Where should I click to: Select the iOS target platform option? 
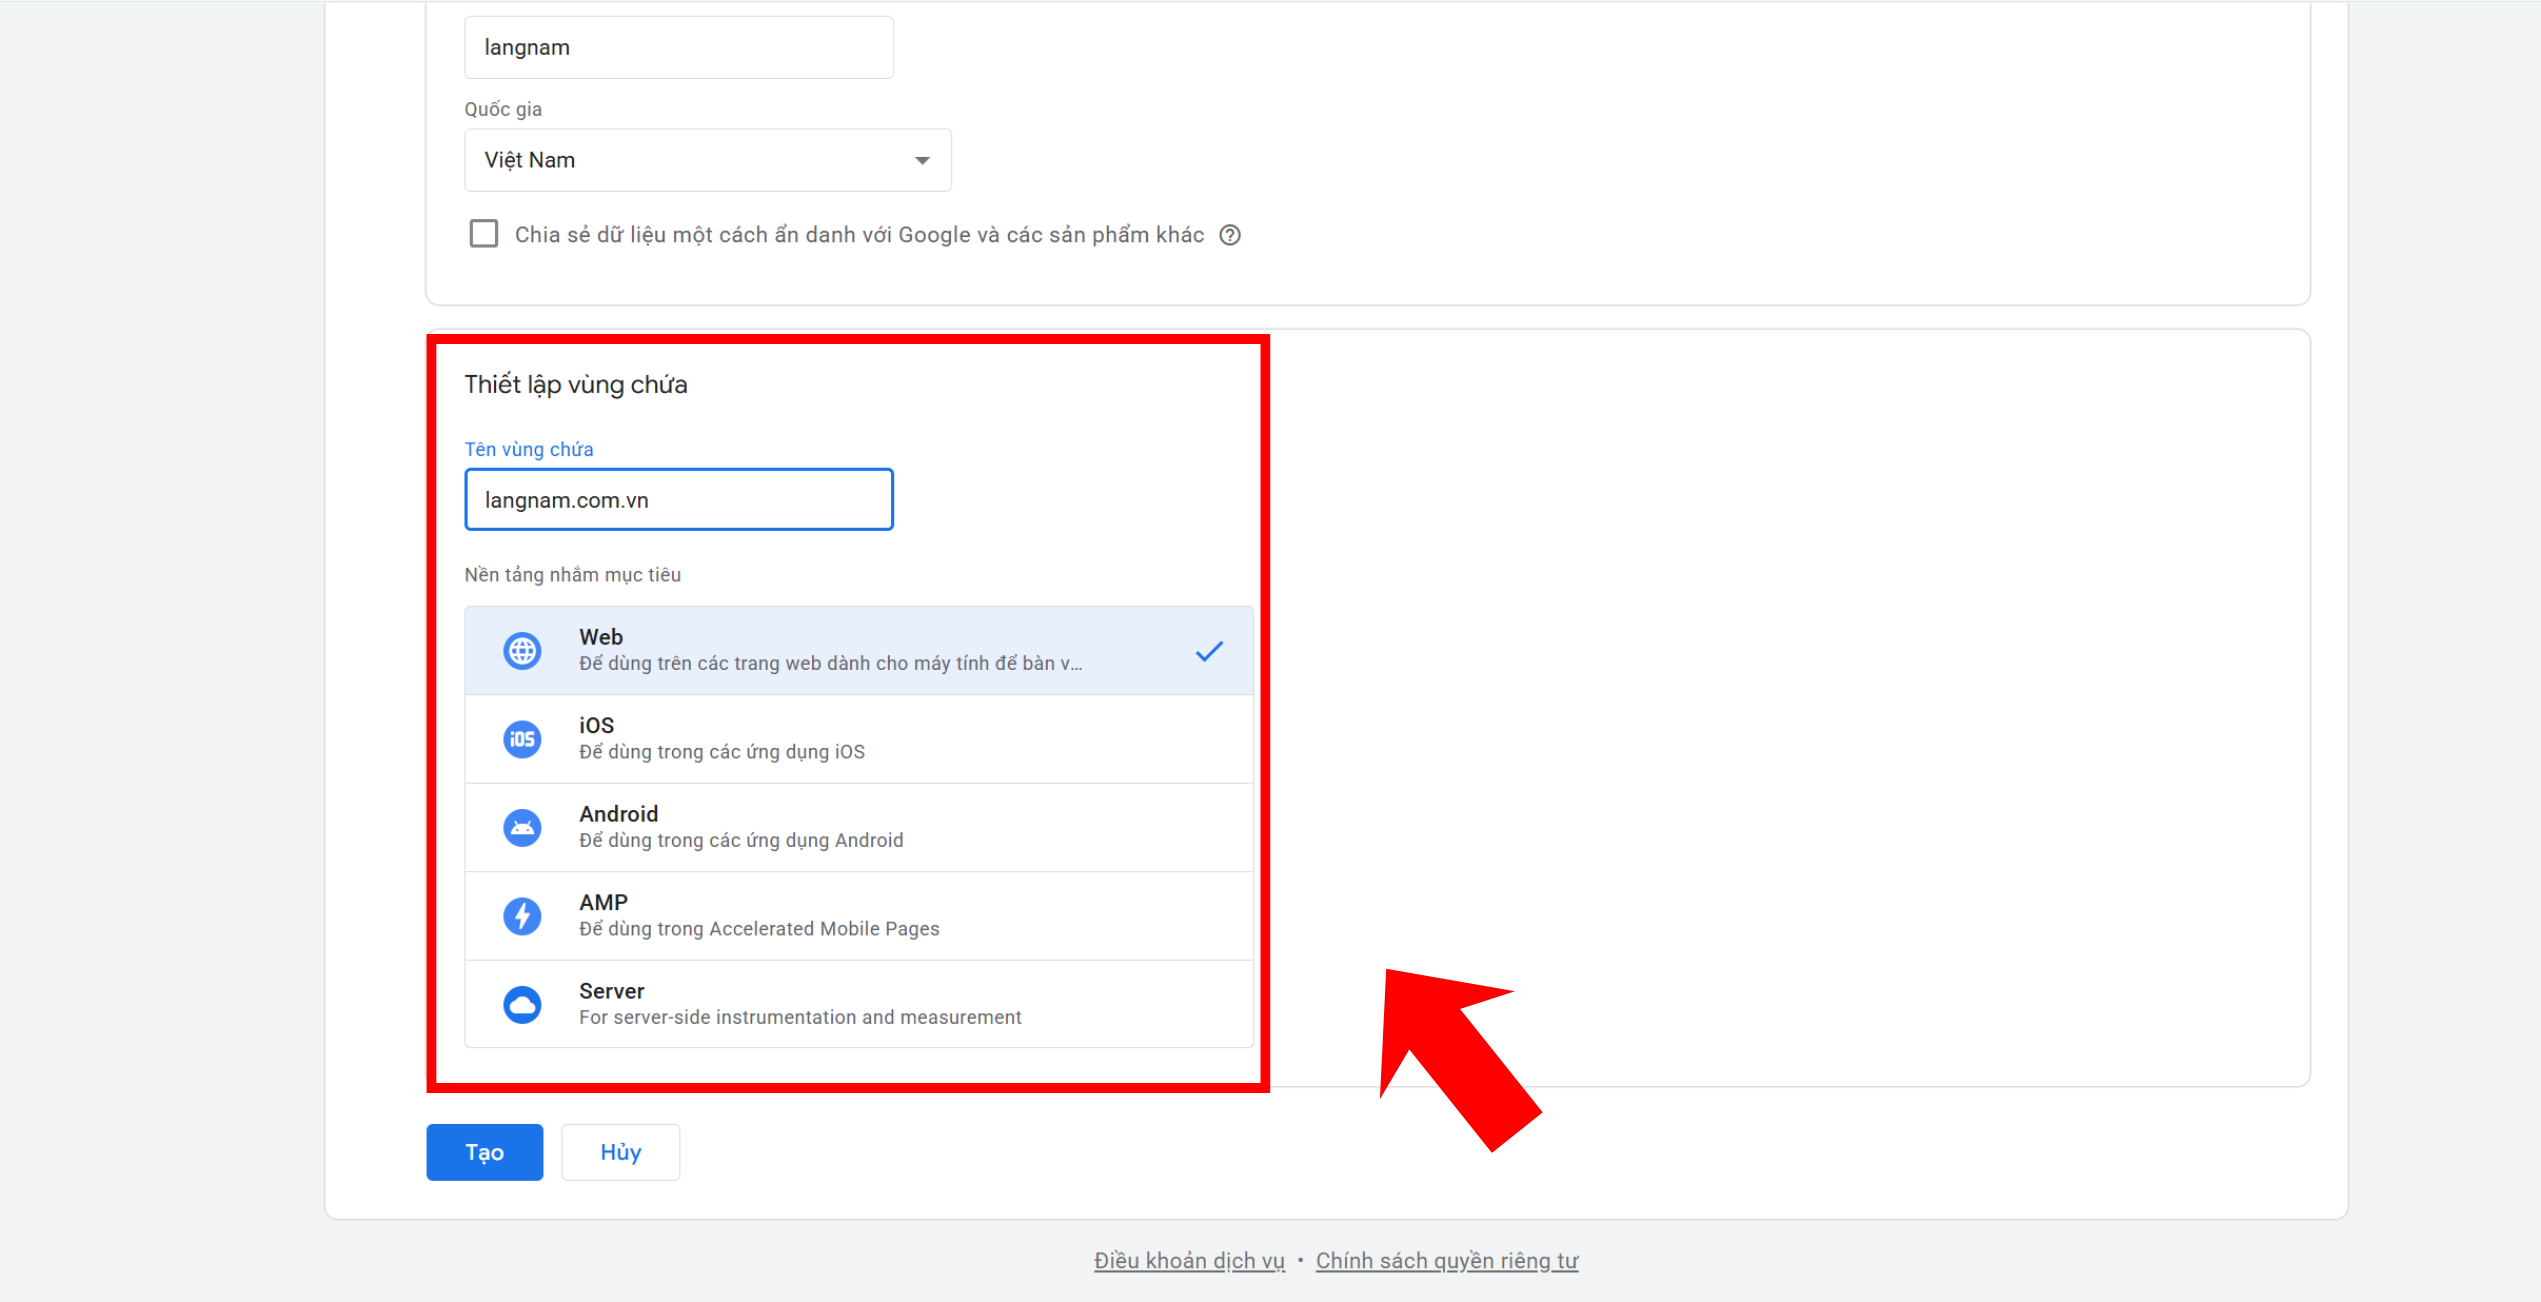(859, 739)
